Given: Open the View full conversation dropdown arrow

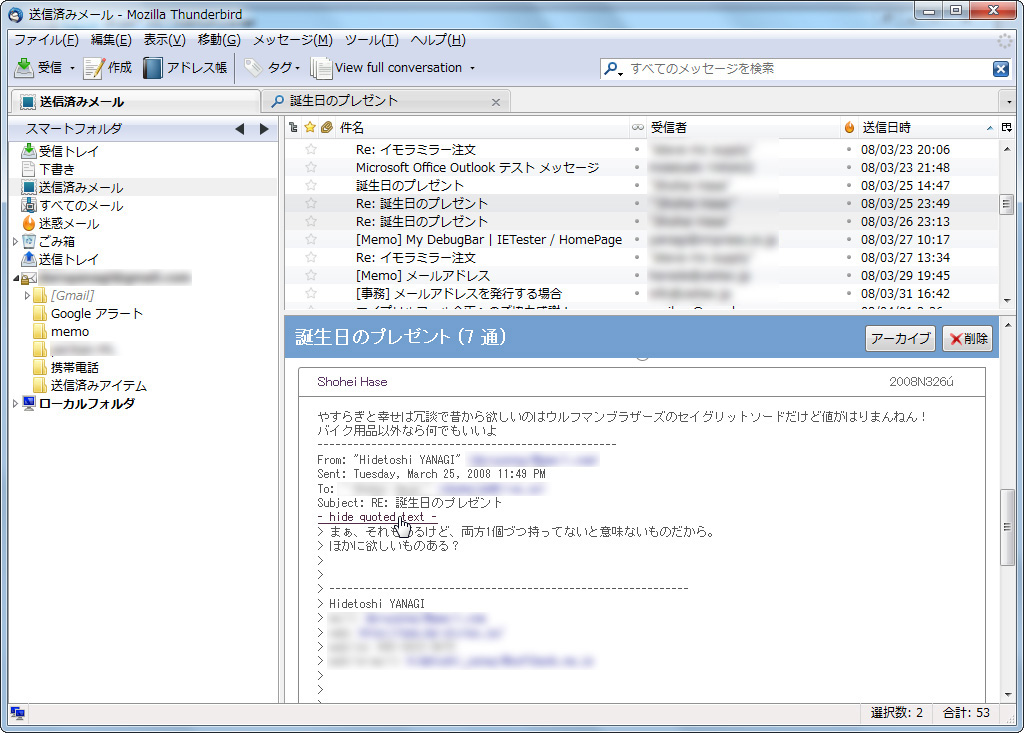Looking at the screenshot, I should 472,68.
